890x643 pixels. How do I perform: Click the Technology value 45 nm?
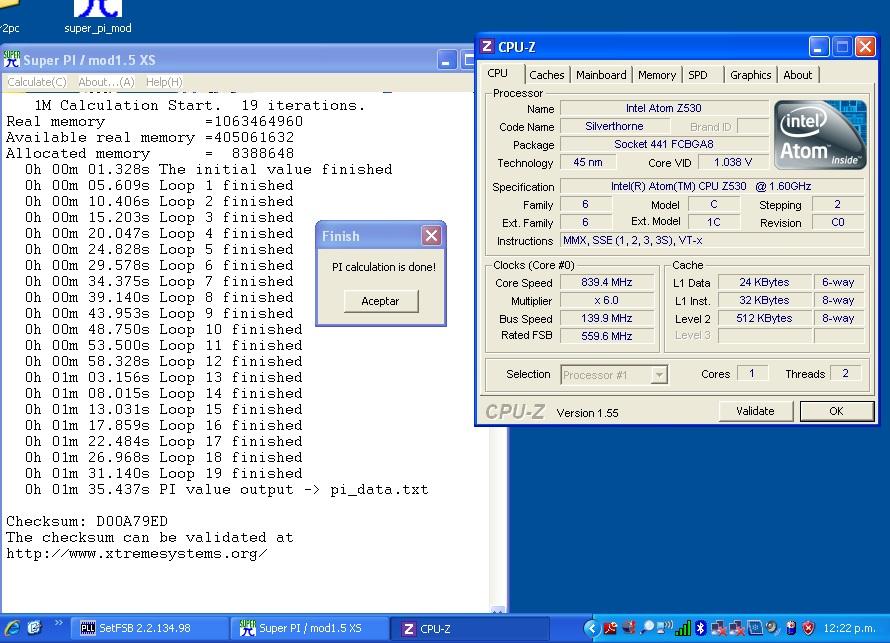pos(587,162)
